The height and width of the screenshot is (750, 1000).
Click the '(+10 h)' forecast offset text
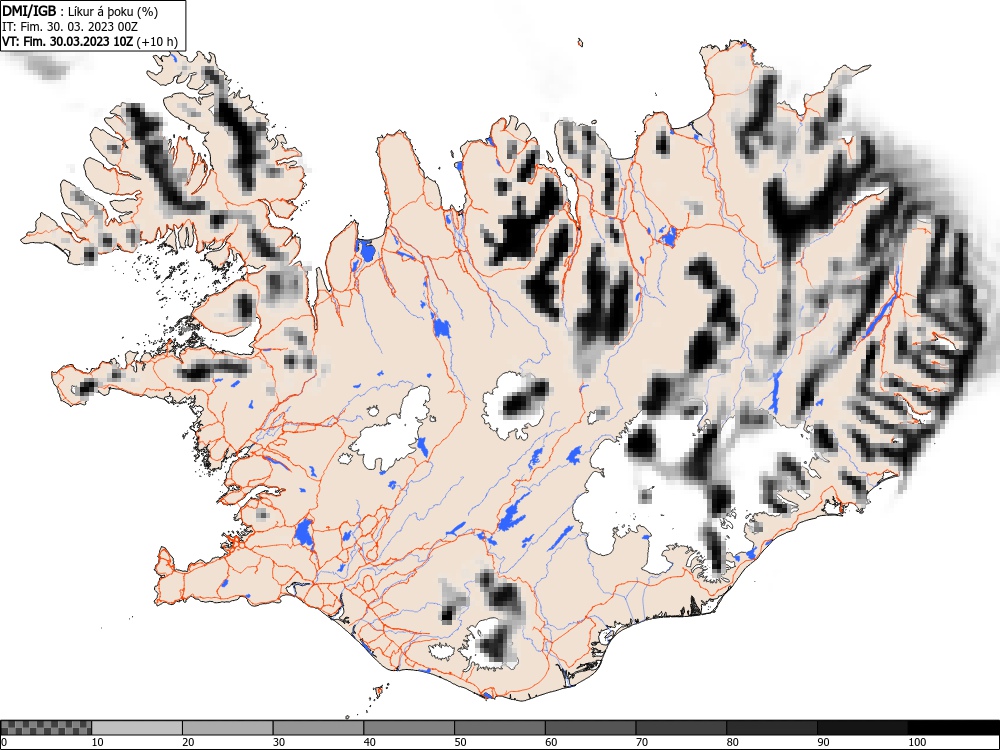click(157, 41)
